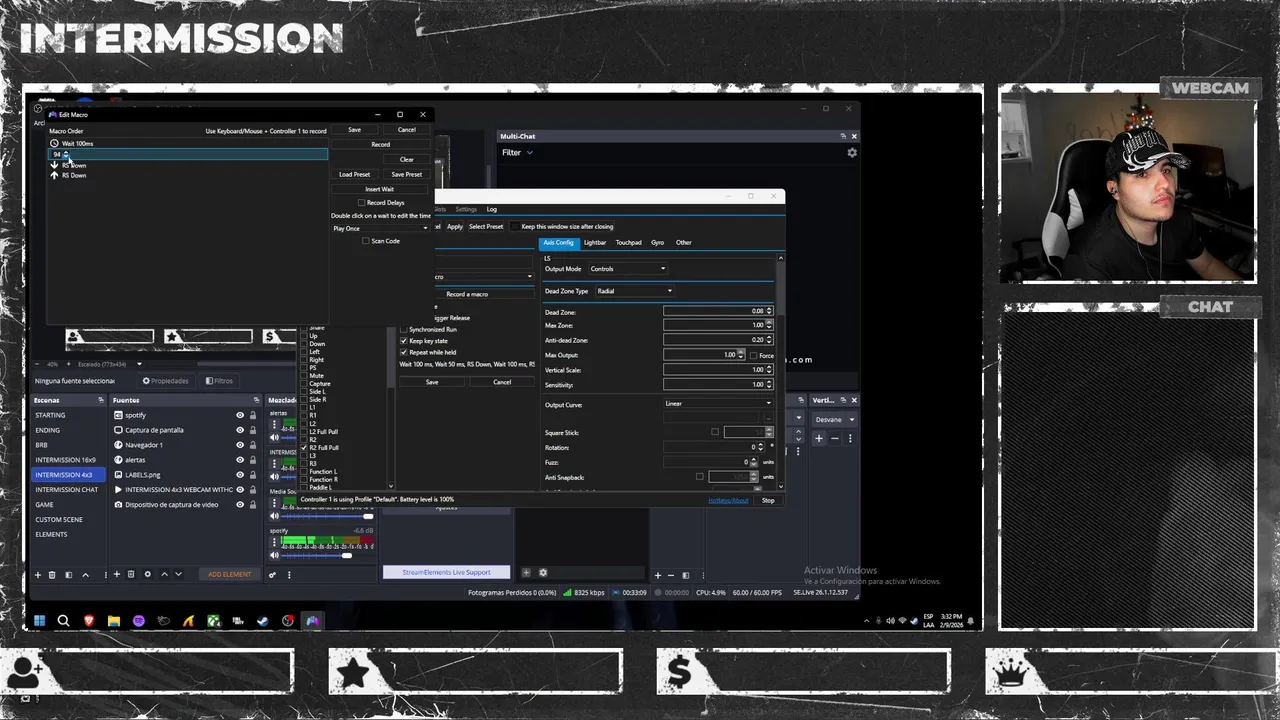Image resolution: width=1280 pixels, height=720 pixels.
Task: Expand the Multi-Chat Filter dropdown
Action: pyautogui.click(x=518, y=153)
